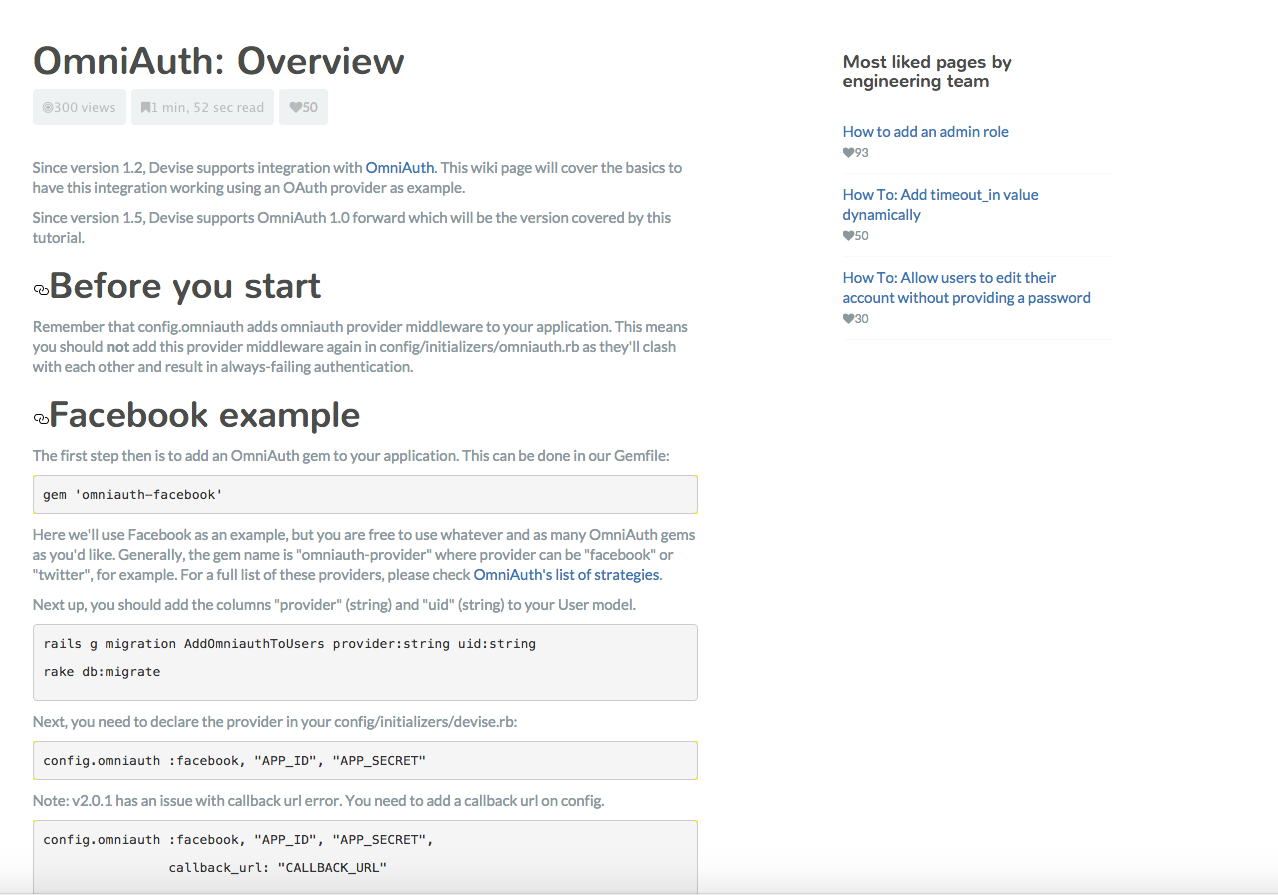
Task: Click sentence about declaring provider in devise.rb
Action: (x=275, y=720)
